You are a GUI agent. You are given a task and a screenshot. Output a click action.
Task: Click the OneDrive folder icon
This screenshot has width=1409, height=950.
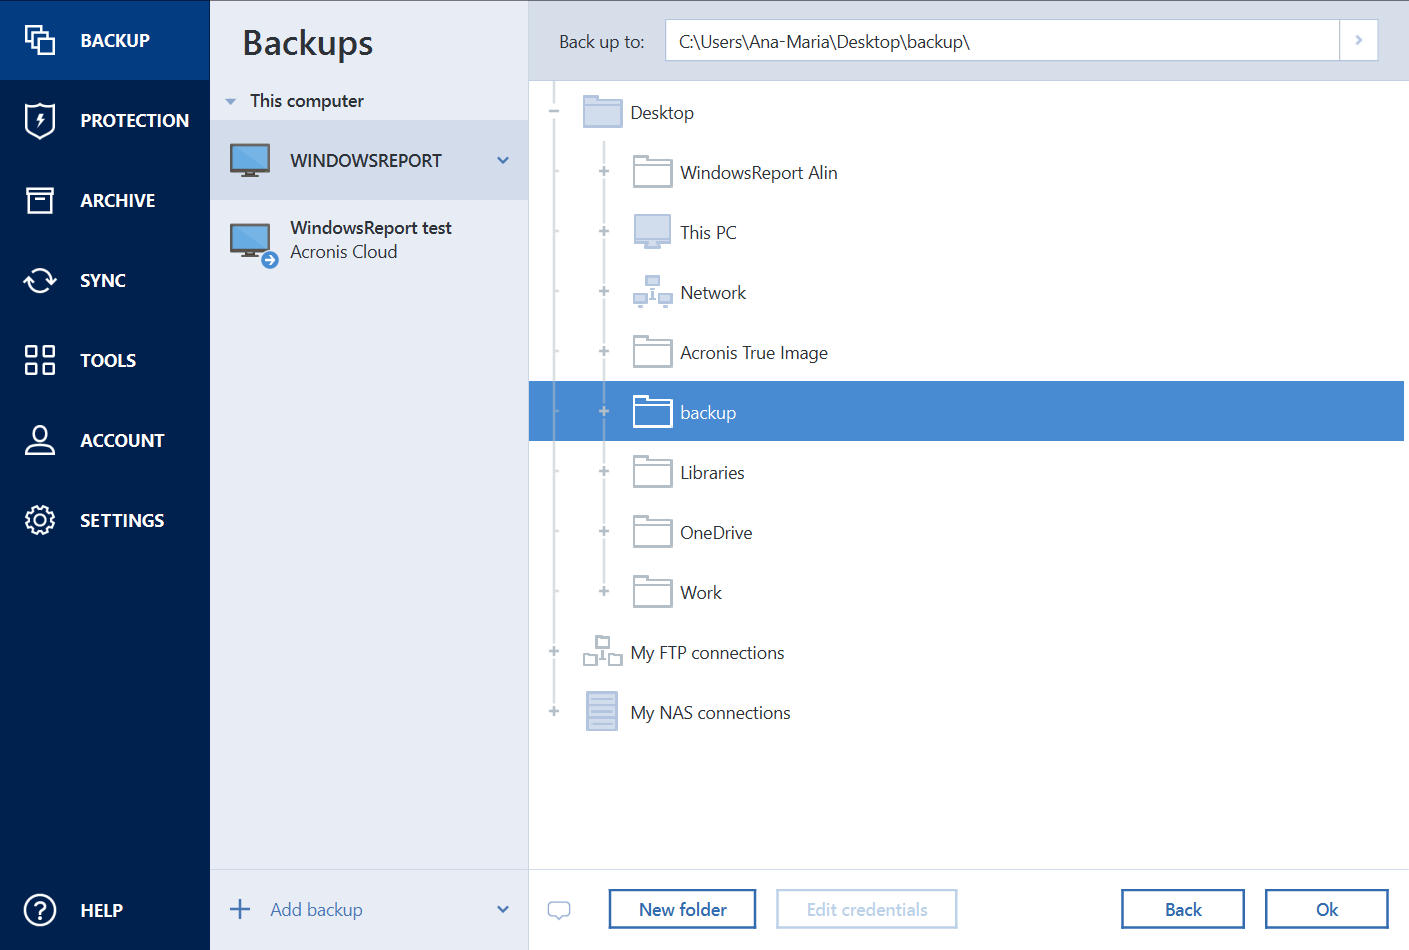pos(653,531)
